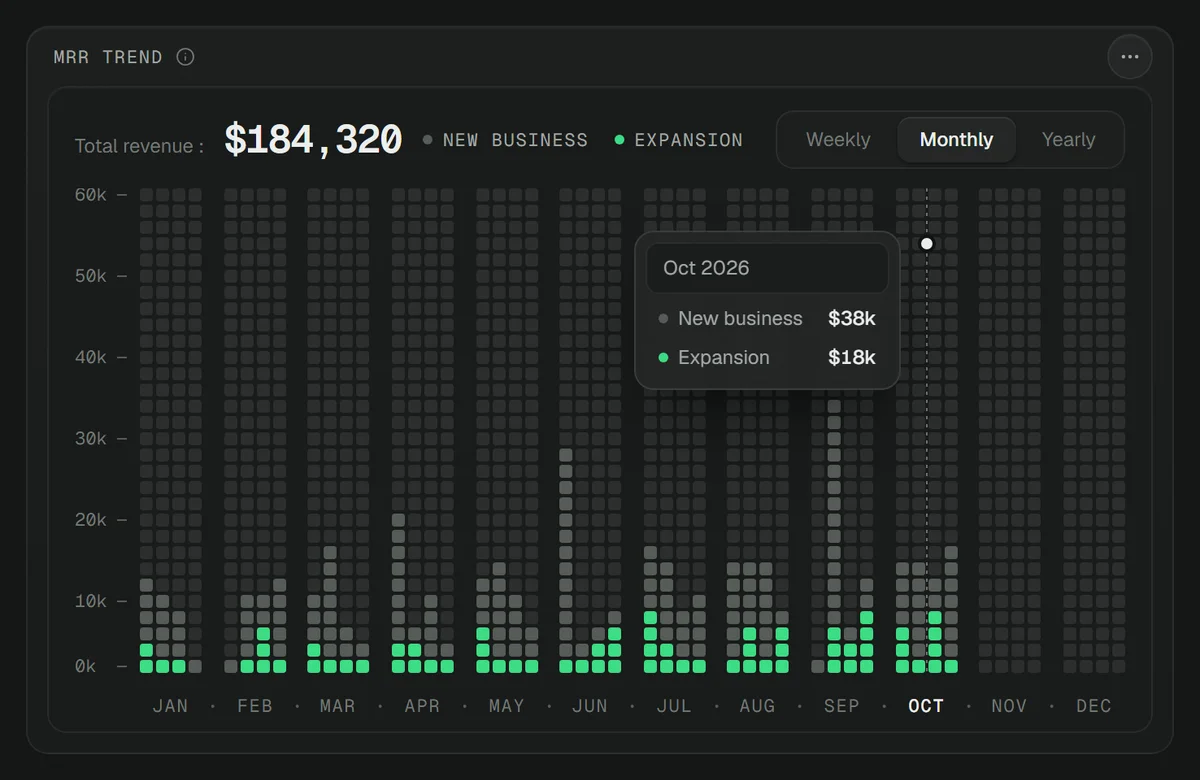The image size is (1200, 780).
Task: Click the New business tooltip row label
Action: click(740, 318)
